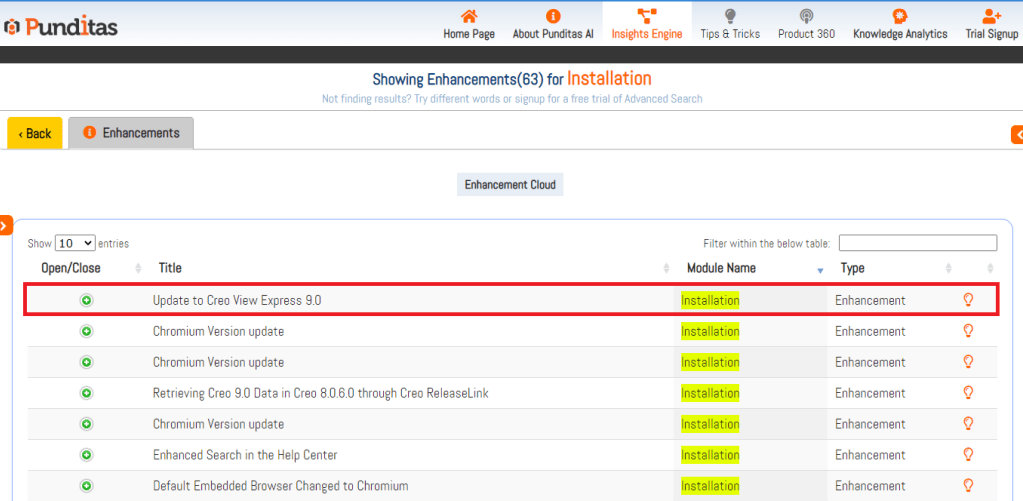This screenshot has width=1023, height=501.
Task: Click the Punditas logo
Action: 61,26
